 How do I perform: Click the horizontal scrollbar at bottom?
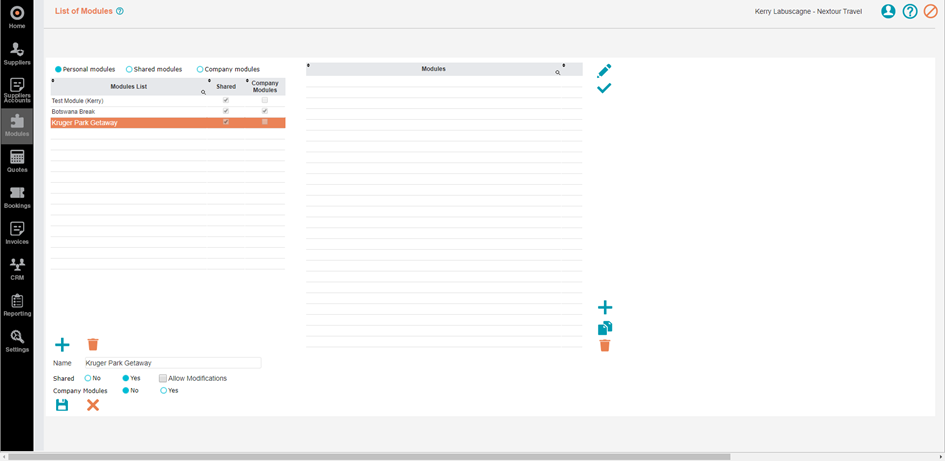(369, 457)
